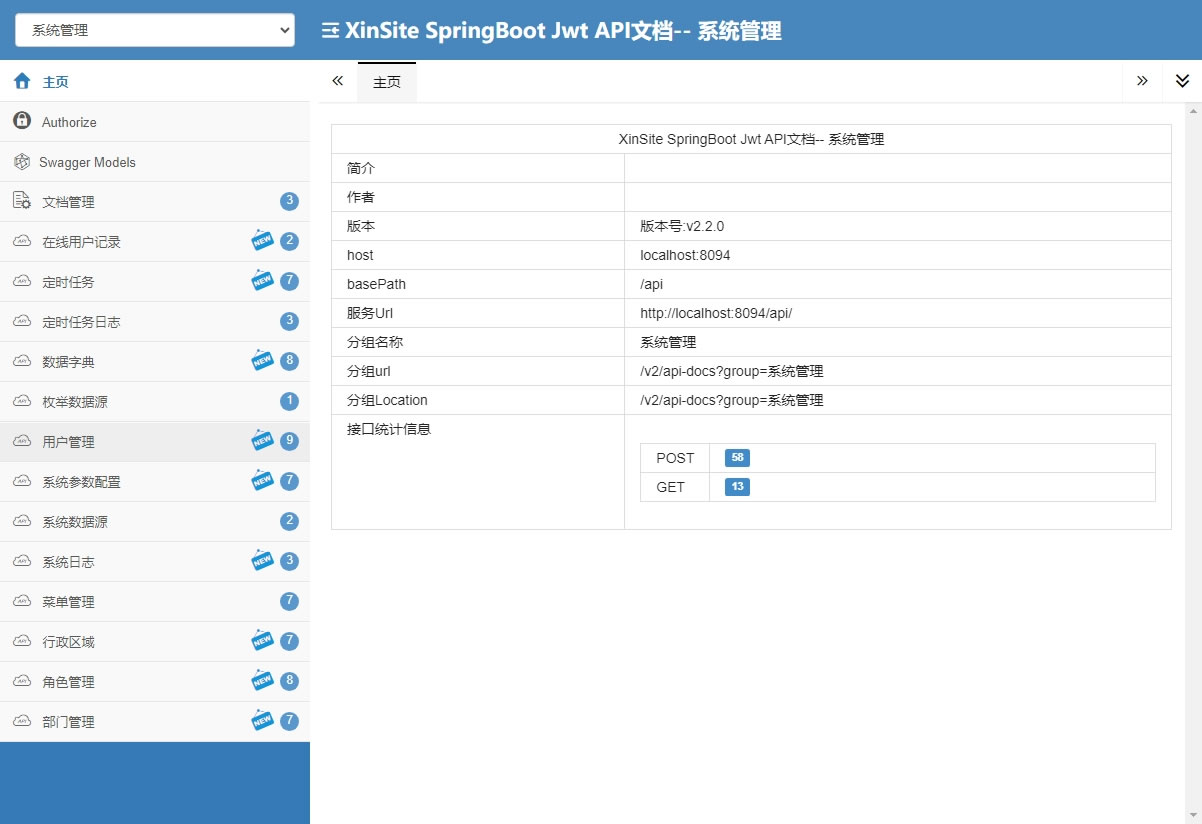Click the home icon beside 主页
The image size is (1202, 824).
(x=22, y=81)
